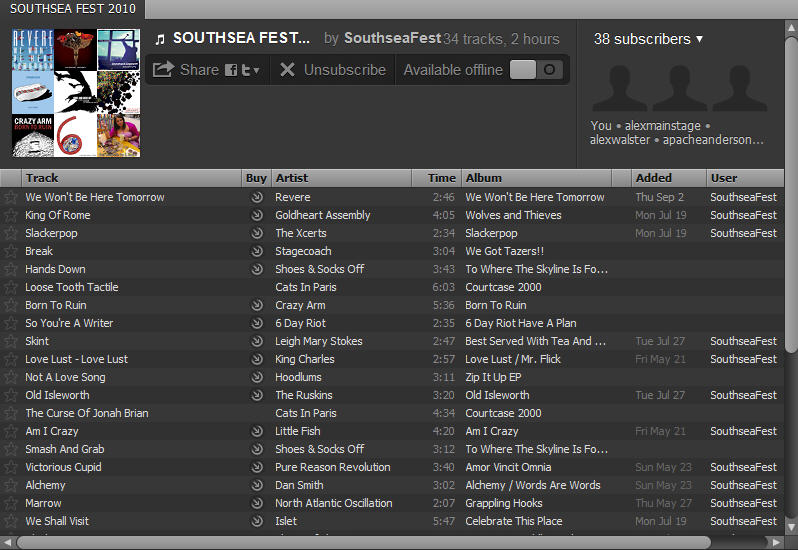This screenshot has height=550, width=798.
Task: Star the track We Won't Be Here Tomorrow
Action: click(10, 197)
